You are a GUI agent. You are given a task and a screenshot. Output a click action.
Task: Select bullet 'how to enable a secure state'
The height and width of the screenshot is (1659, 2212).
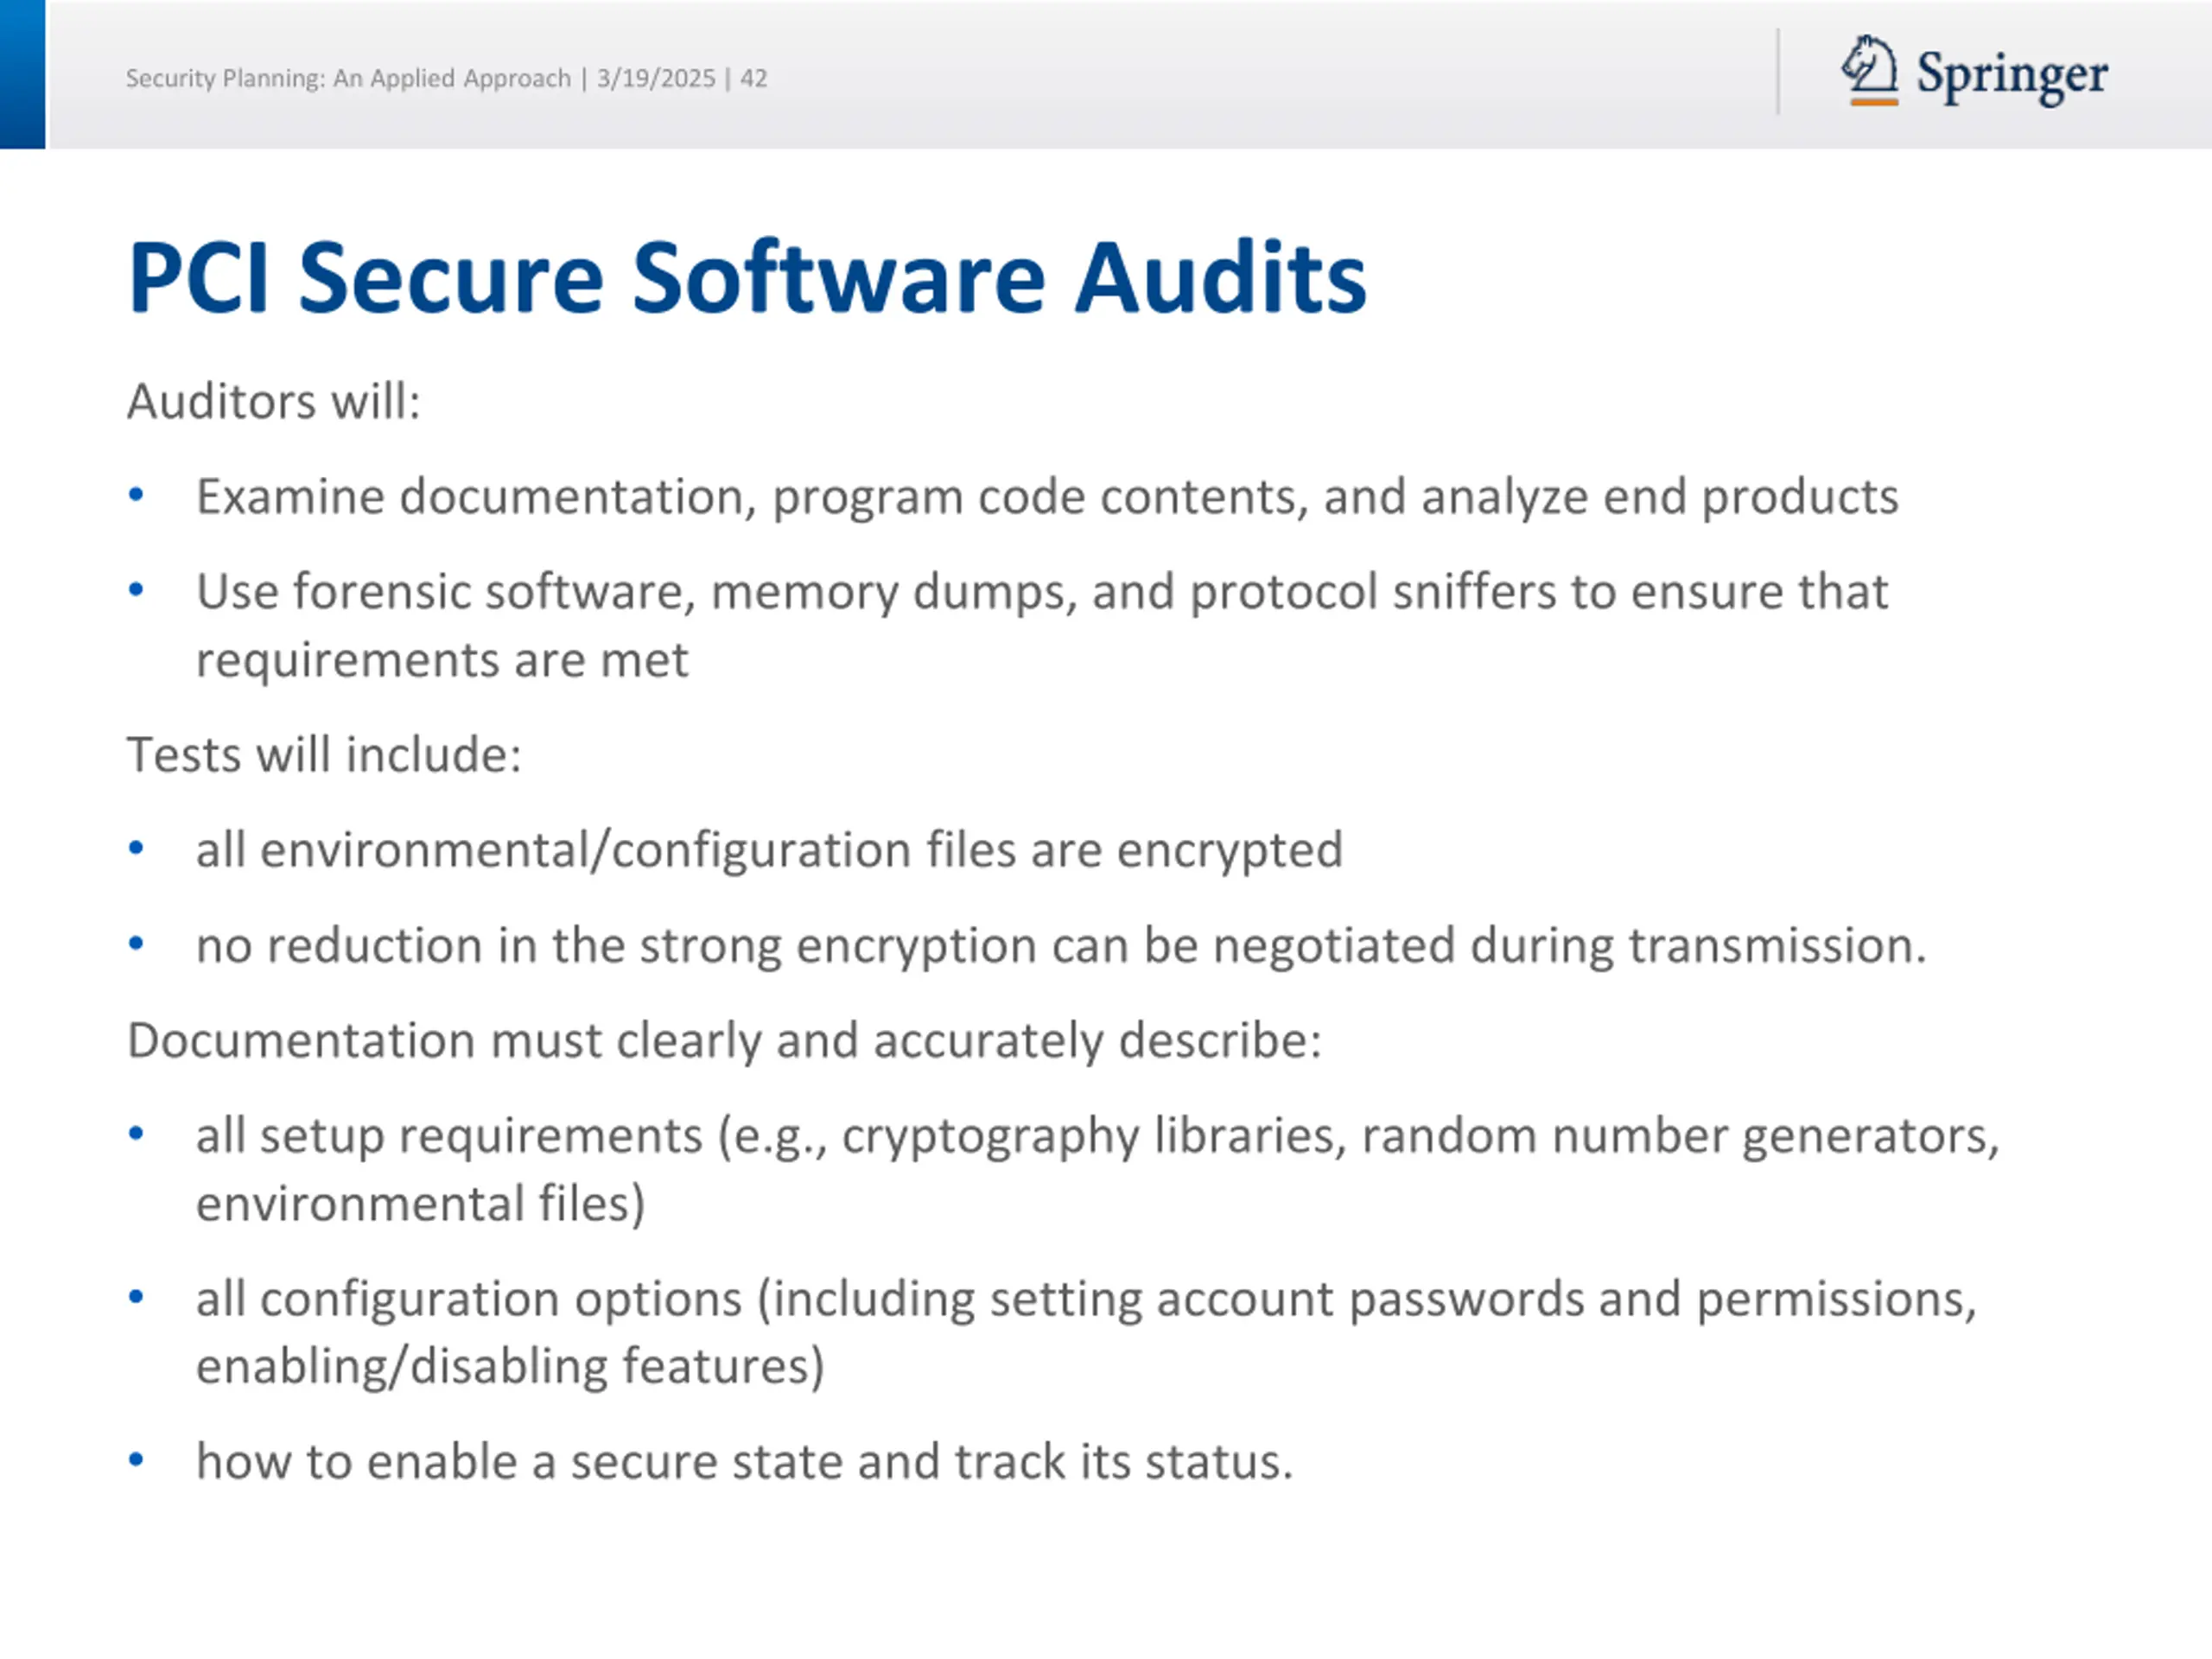745,1461
